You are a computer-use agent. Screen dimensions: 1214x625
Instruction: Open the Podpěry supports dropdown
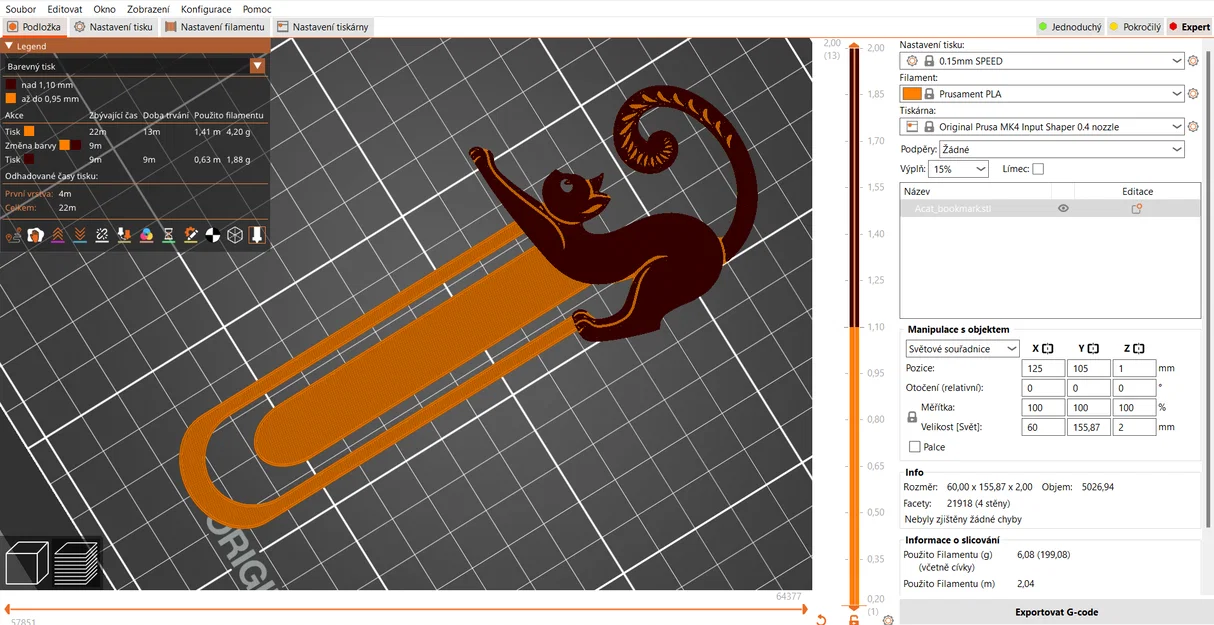coord(1062,149)
